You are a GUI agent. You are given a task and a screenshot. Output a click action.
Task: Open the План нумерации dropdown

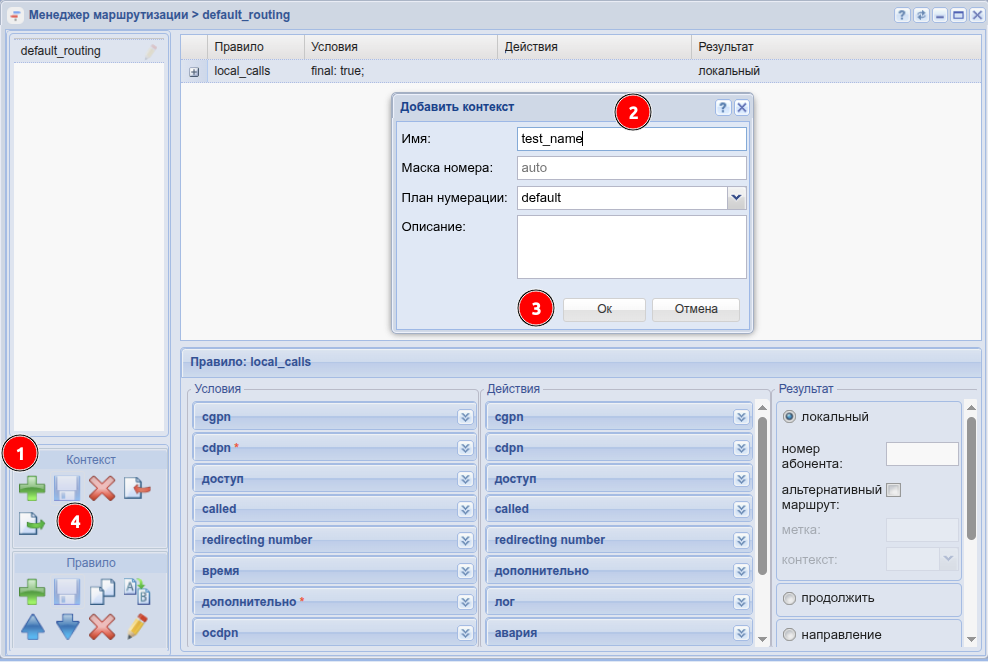(x=736, y=198)
